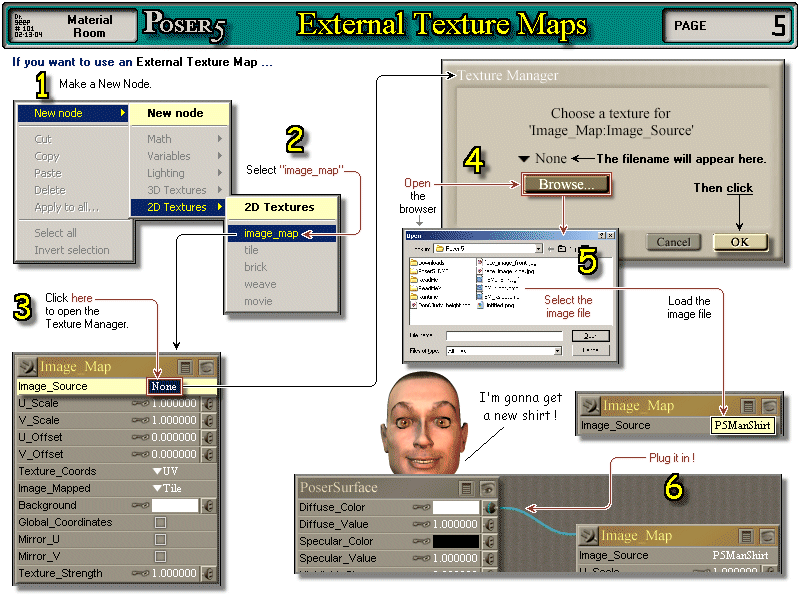Click V_Scale animation key icon
Image resolution: width=800 pixels, height=600 pixels.
(x=140, y=420)
